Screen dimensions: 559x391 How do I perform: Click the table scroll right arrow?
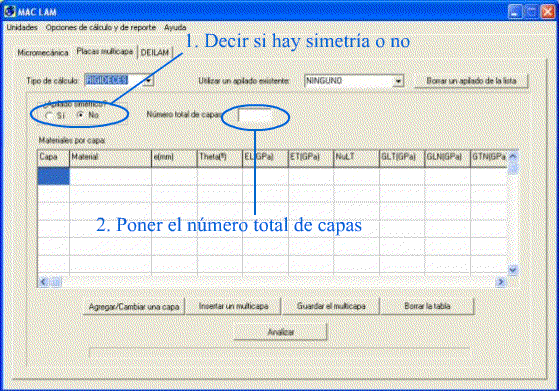pyautogui.click(x=500, y=282)
